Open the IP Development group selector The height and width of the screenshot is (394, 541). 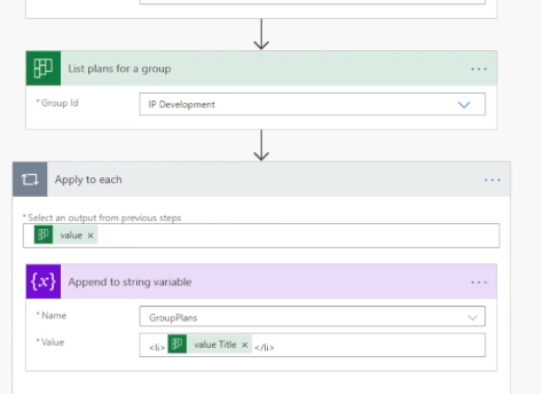pos(313,104)
